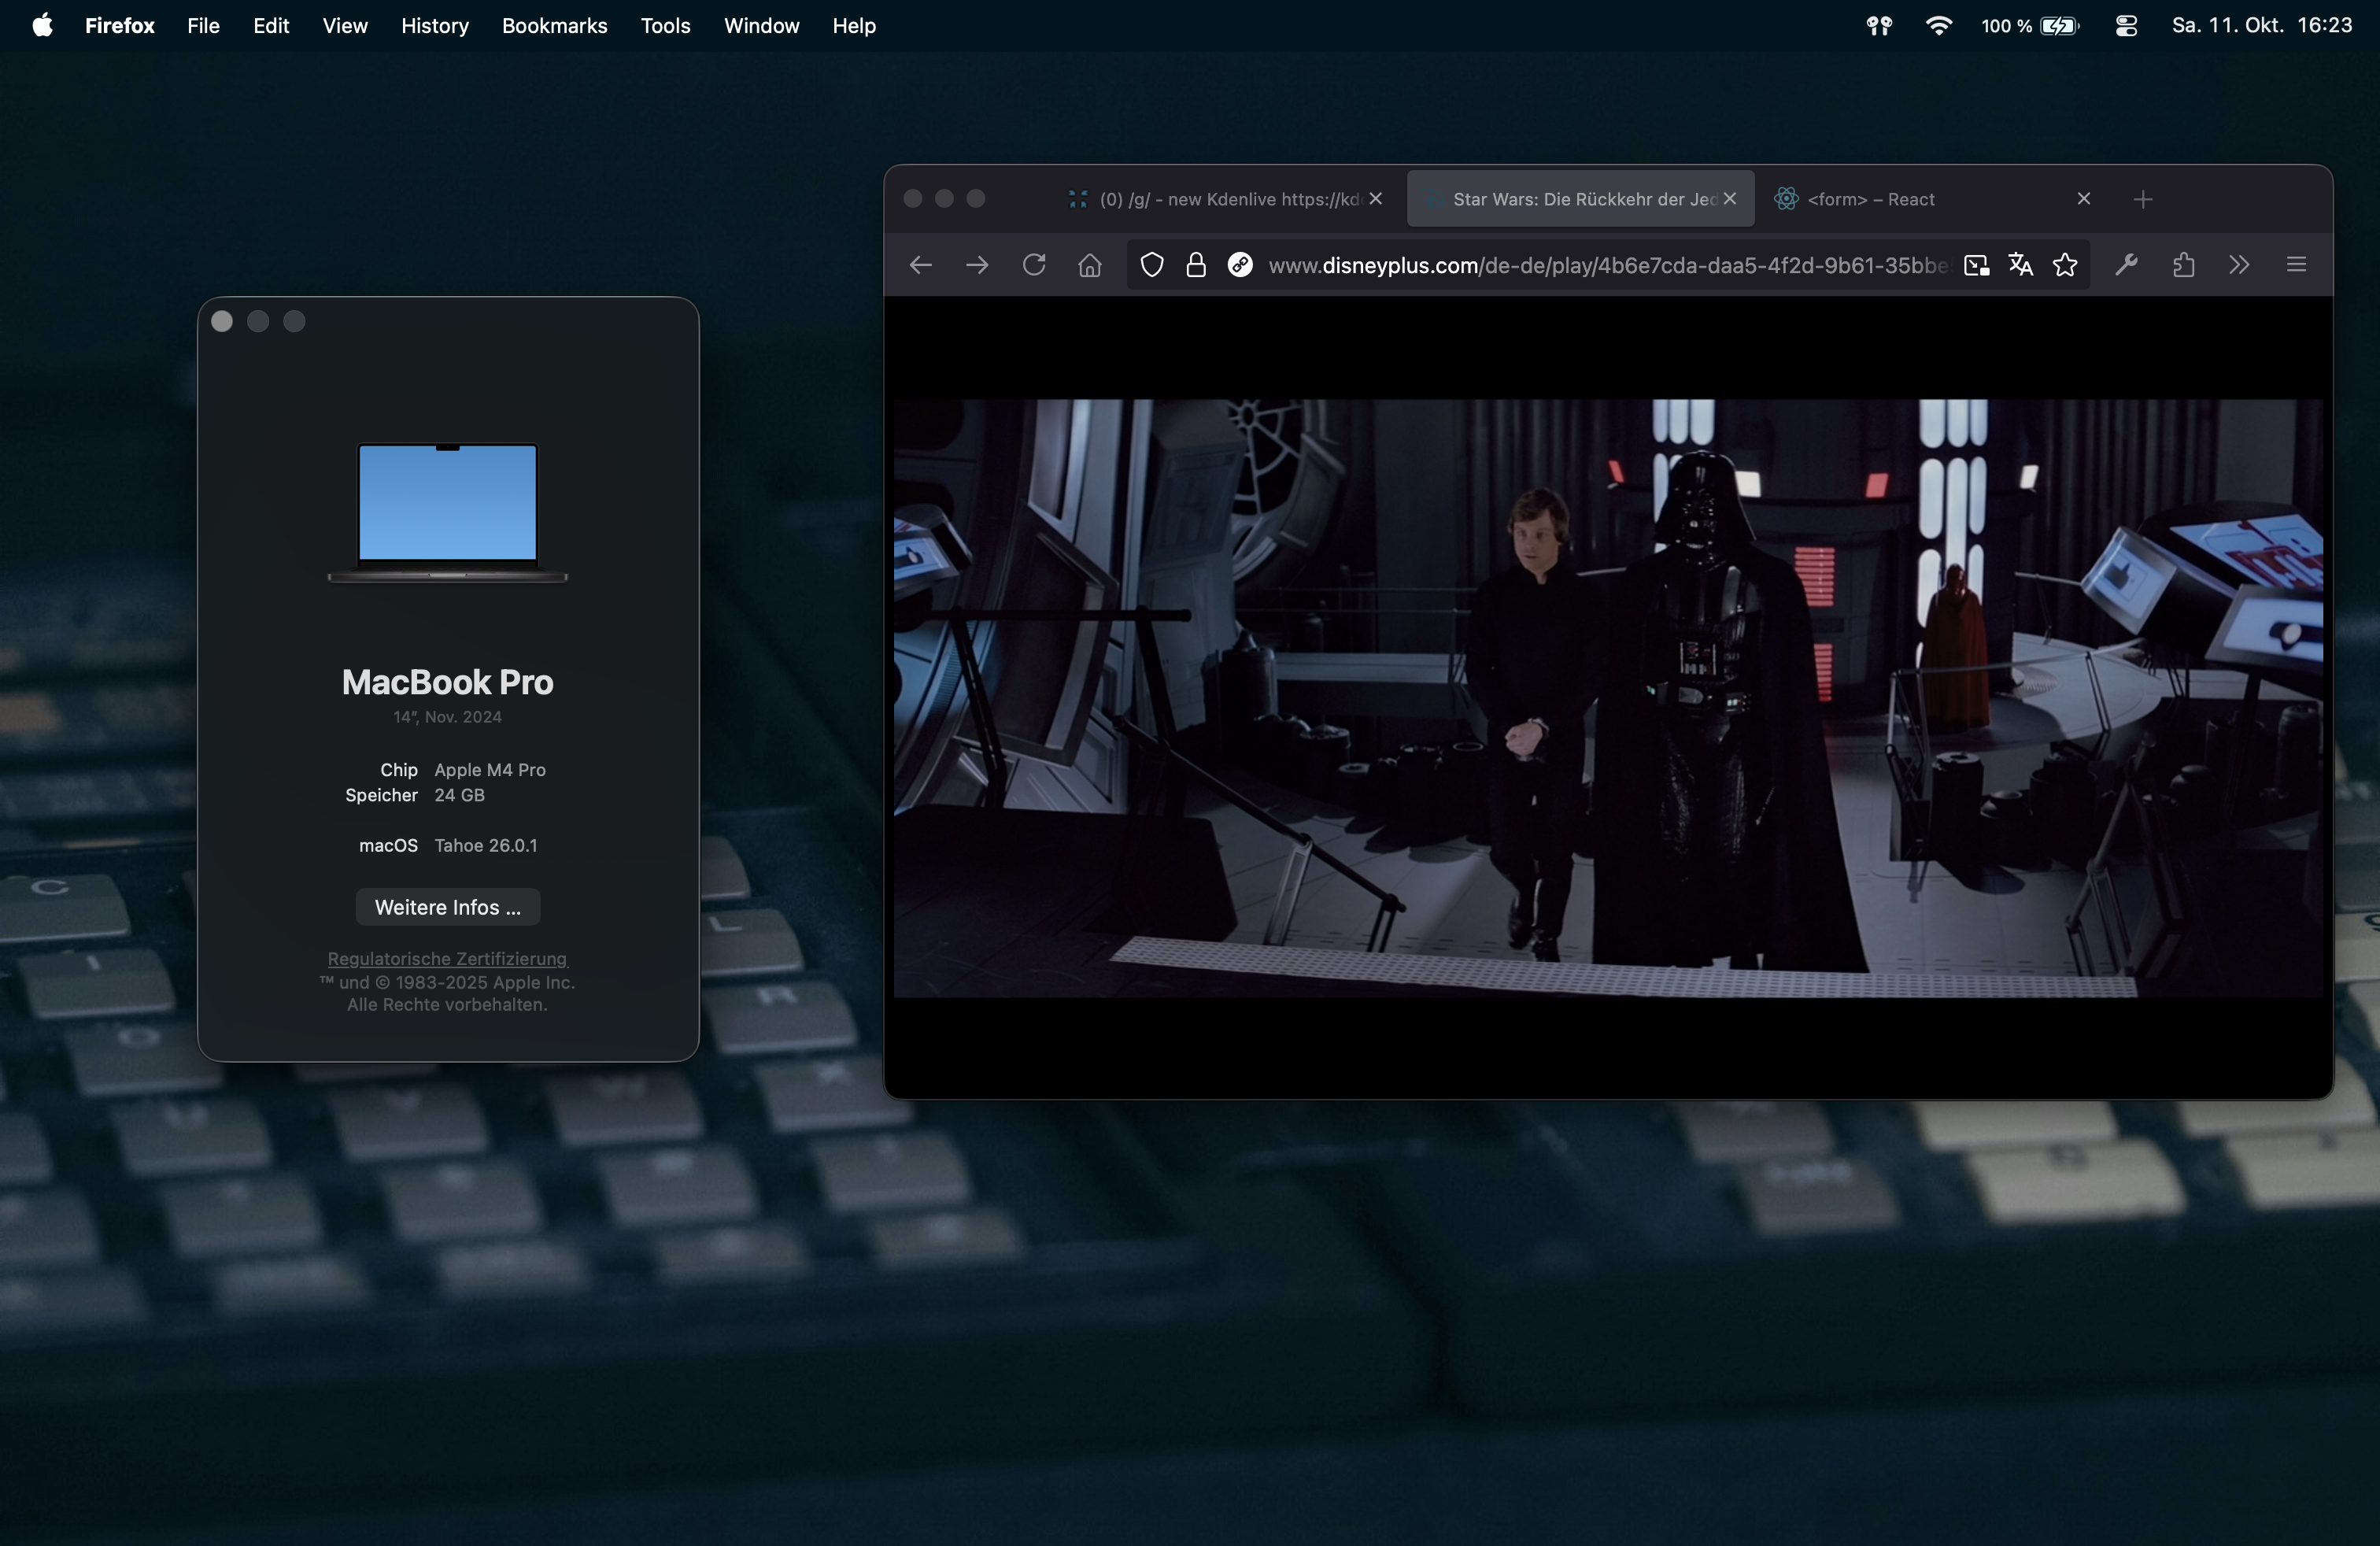Click the Firefox reload page icon
The height and width of the screenshot is (1546, 2380).
point(1034,265)
